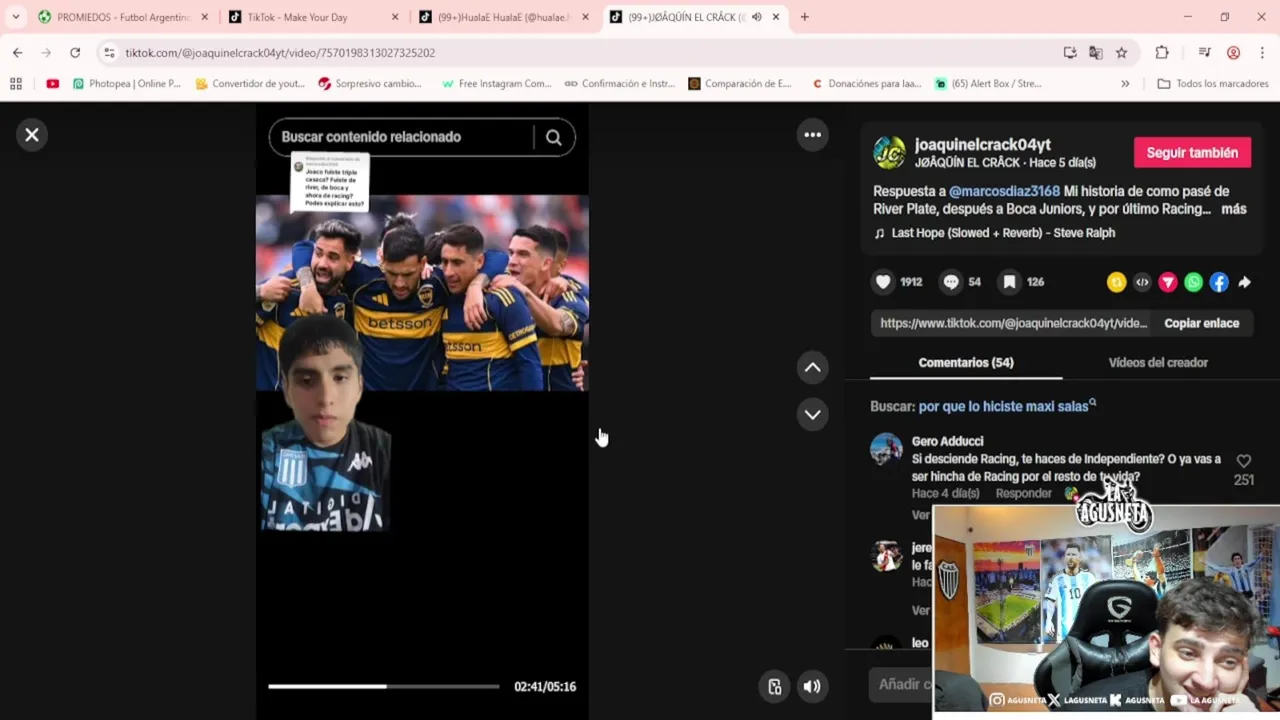Open the Photopea bookmark
The height and width of the screenshot is (720, 1280).
(127, 84)
